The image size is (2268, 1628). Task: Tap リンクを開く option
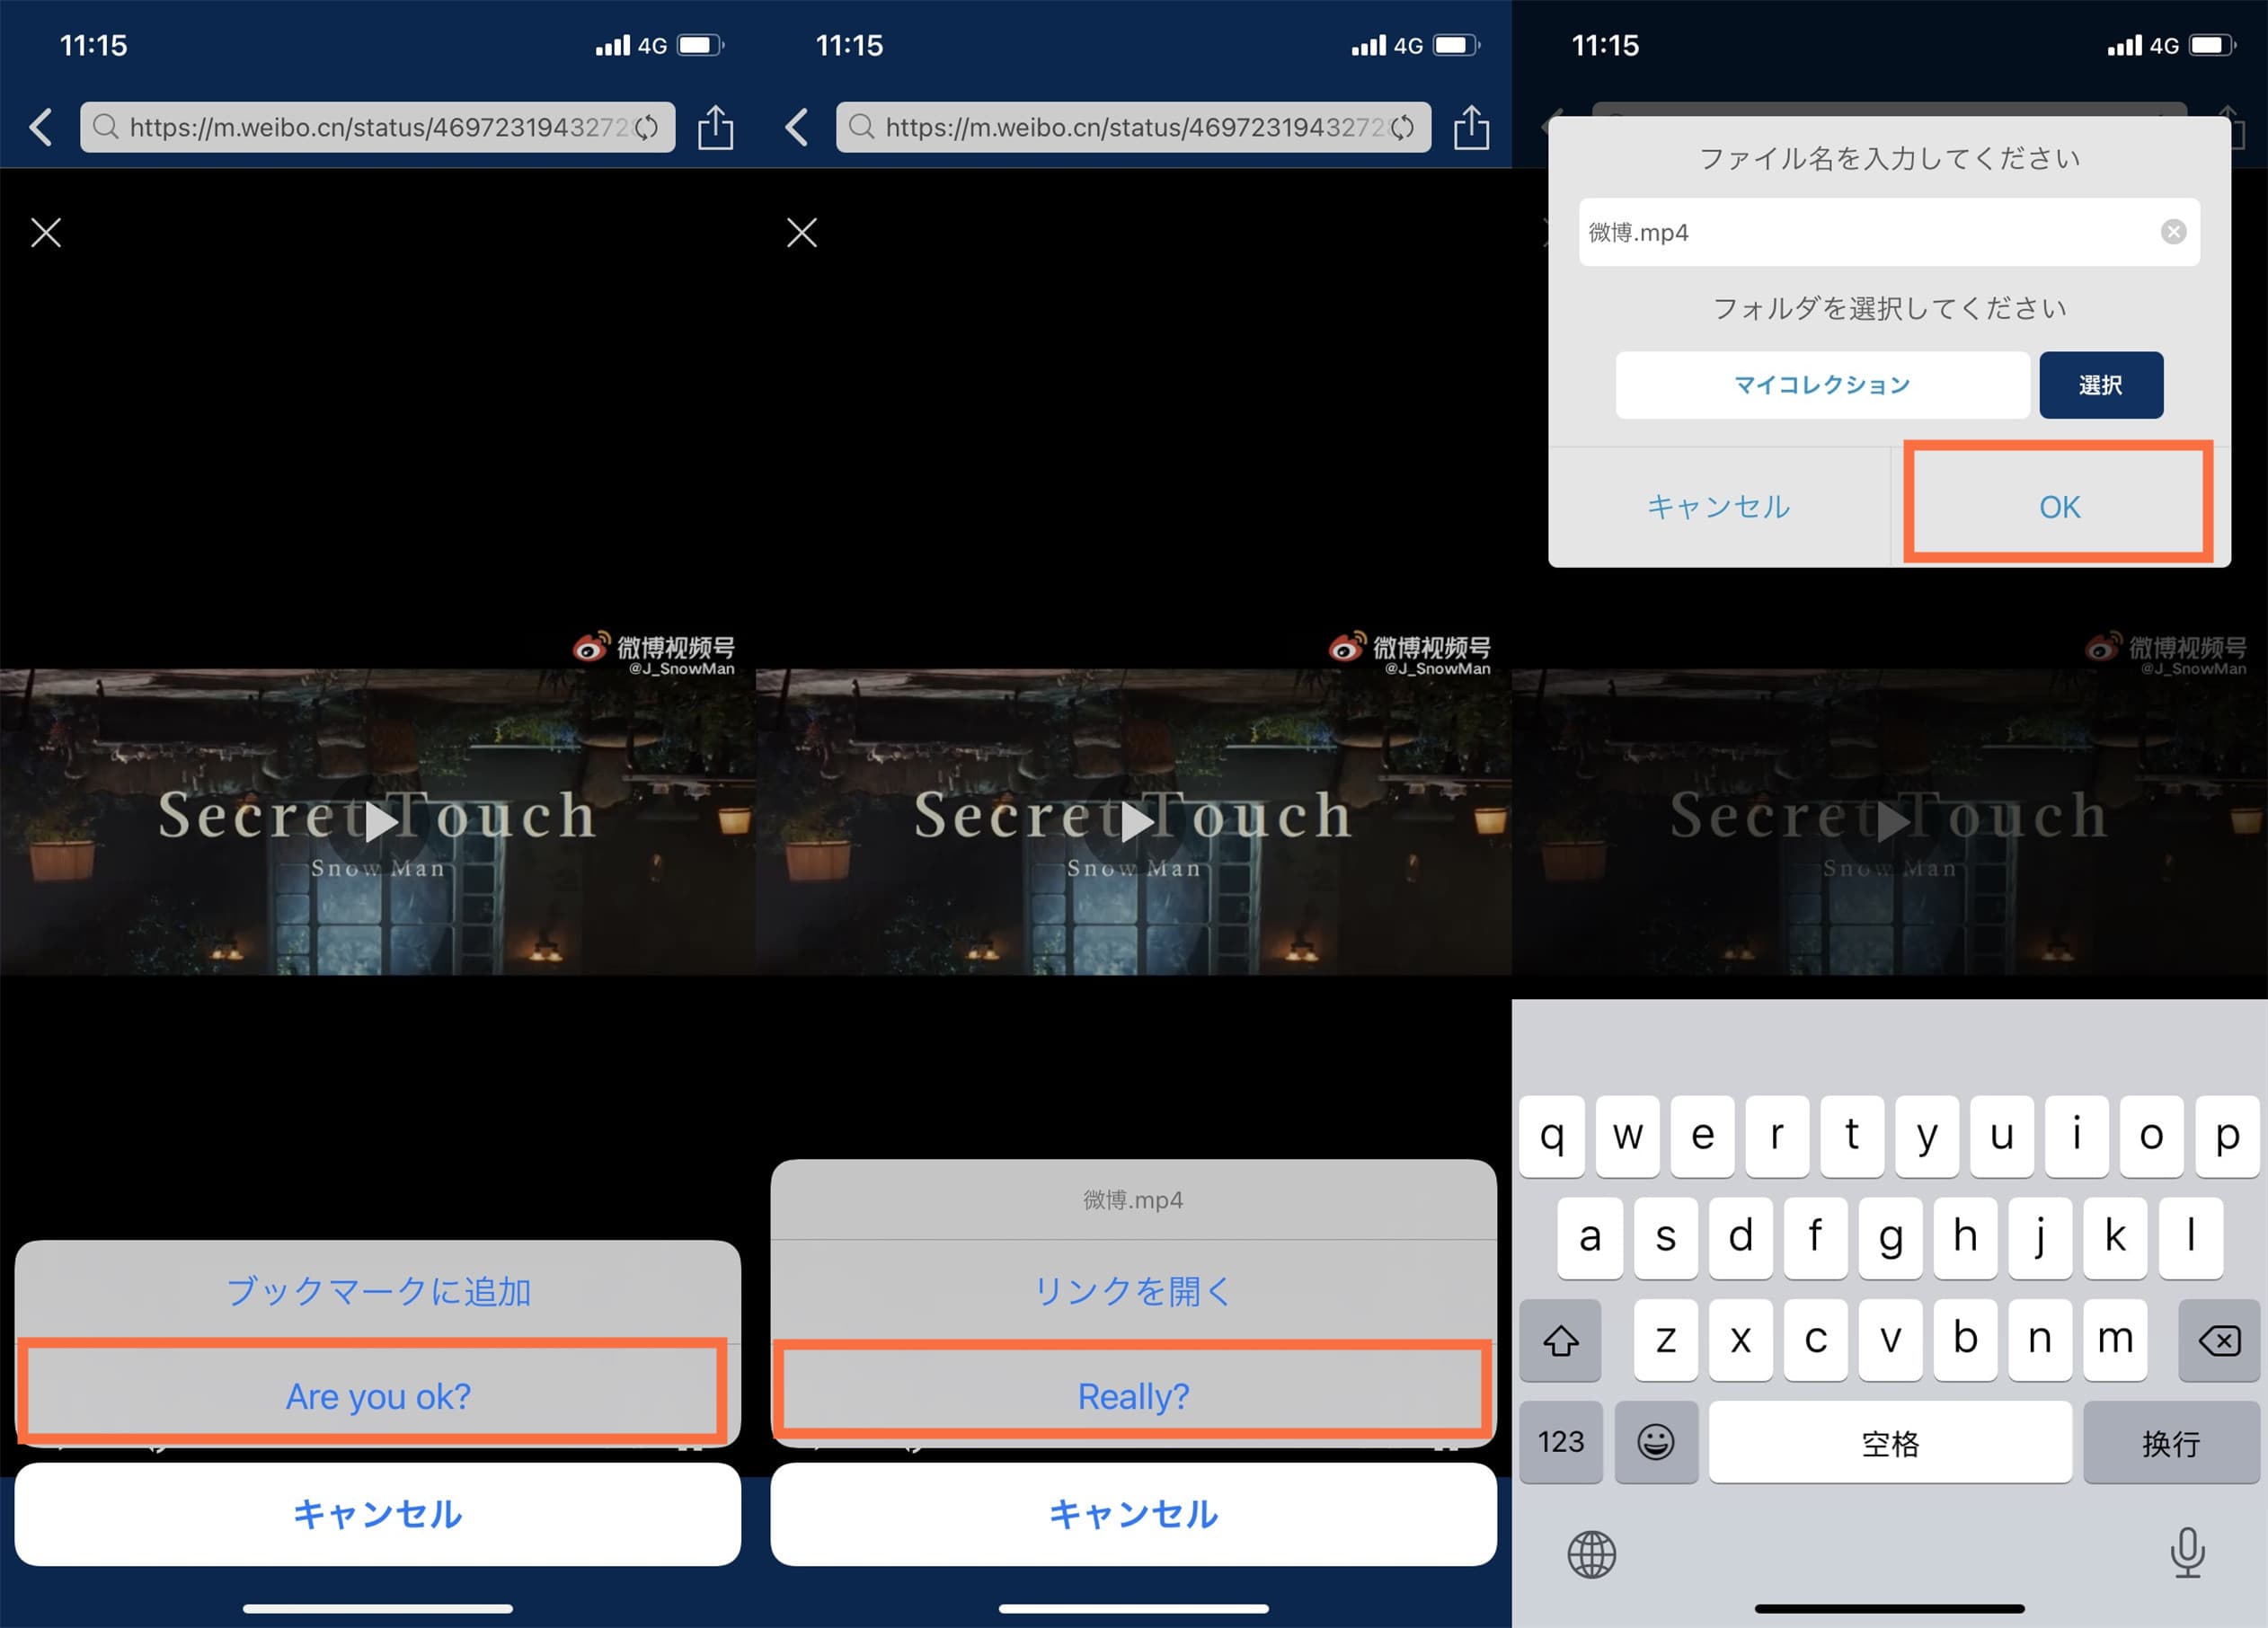coord(1133,1290)
